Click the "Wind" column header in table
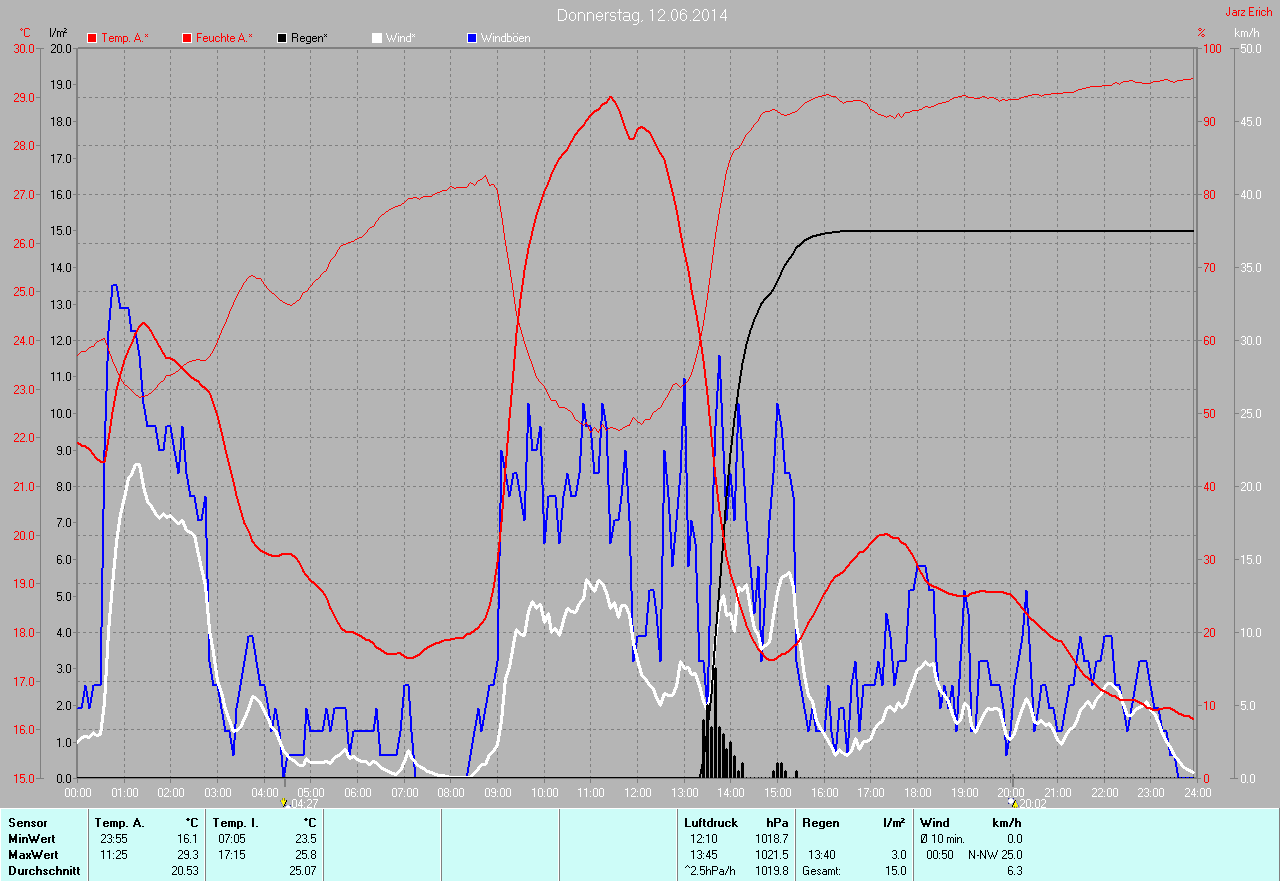1280x881 pixels. point(934,823)
